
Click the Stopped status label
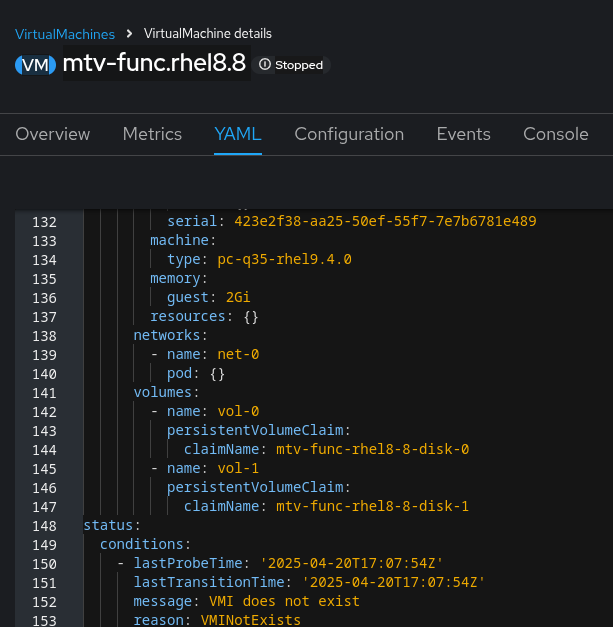[x=299, y=65]
